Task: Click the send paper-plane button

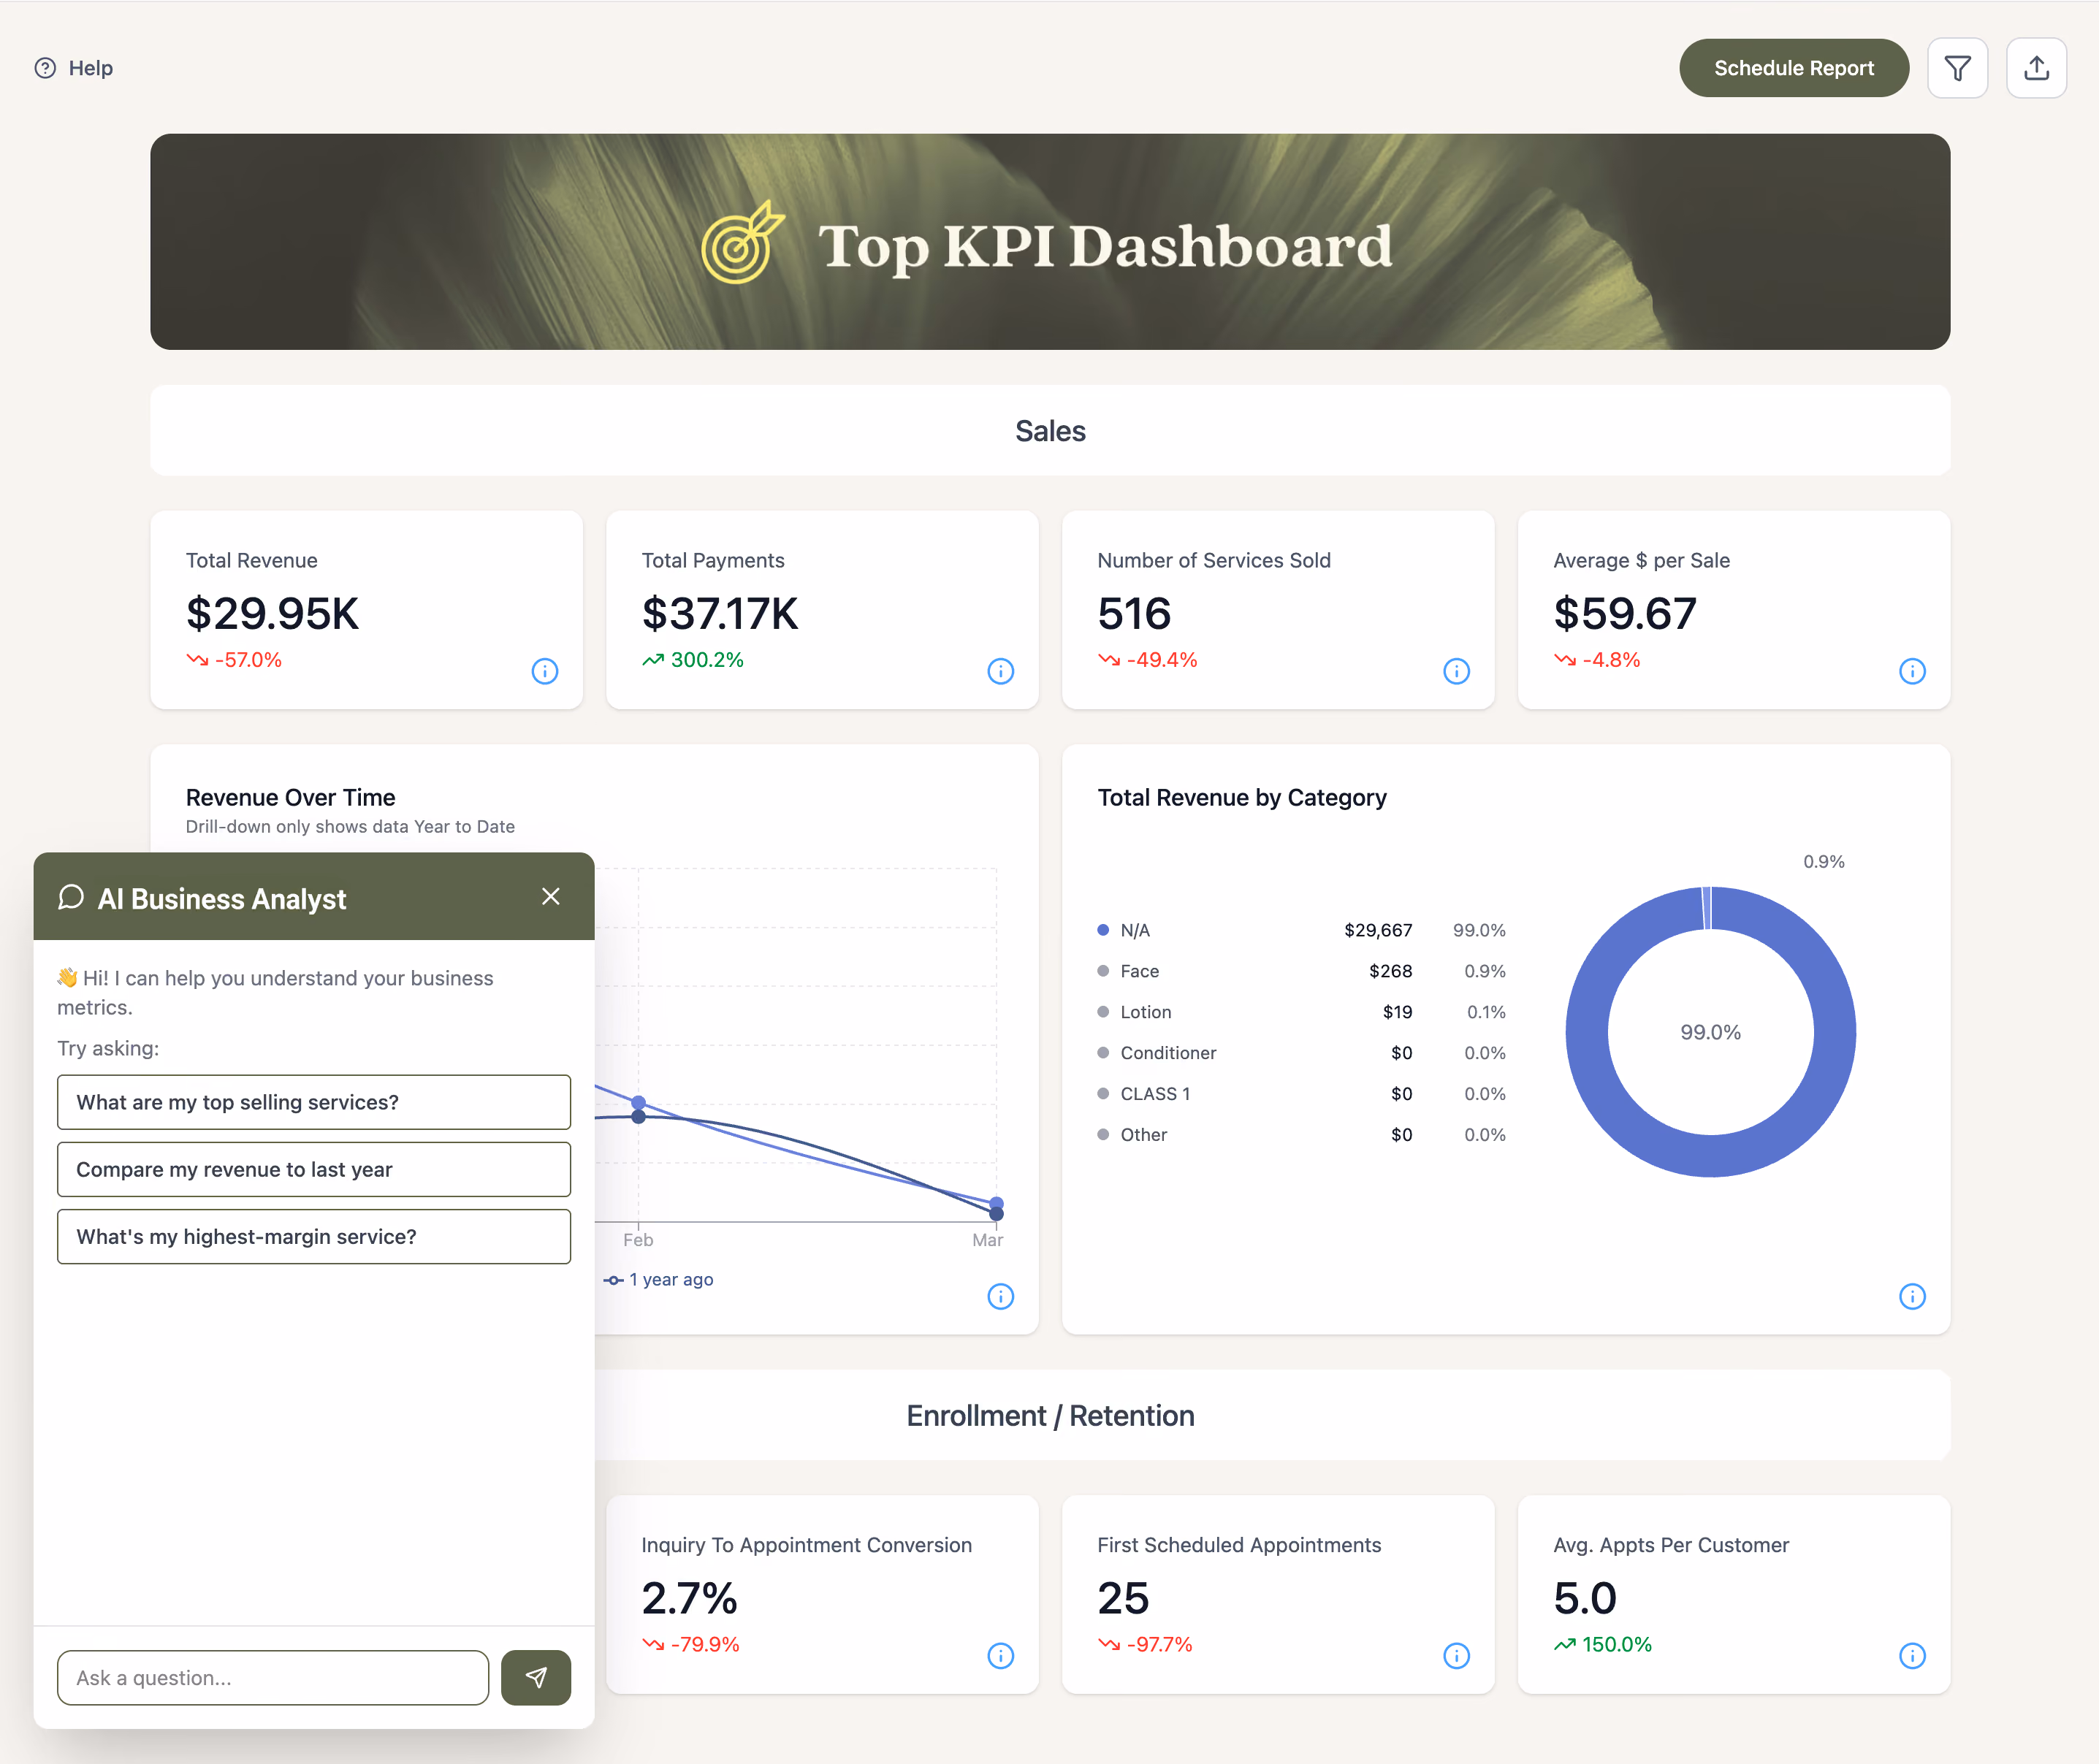Action: pos(536,1677)
